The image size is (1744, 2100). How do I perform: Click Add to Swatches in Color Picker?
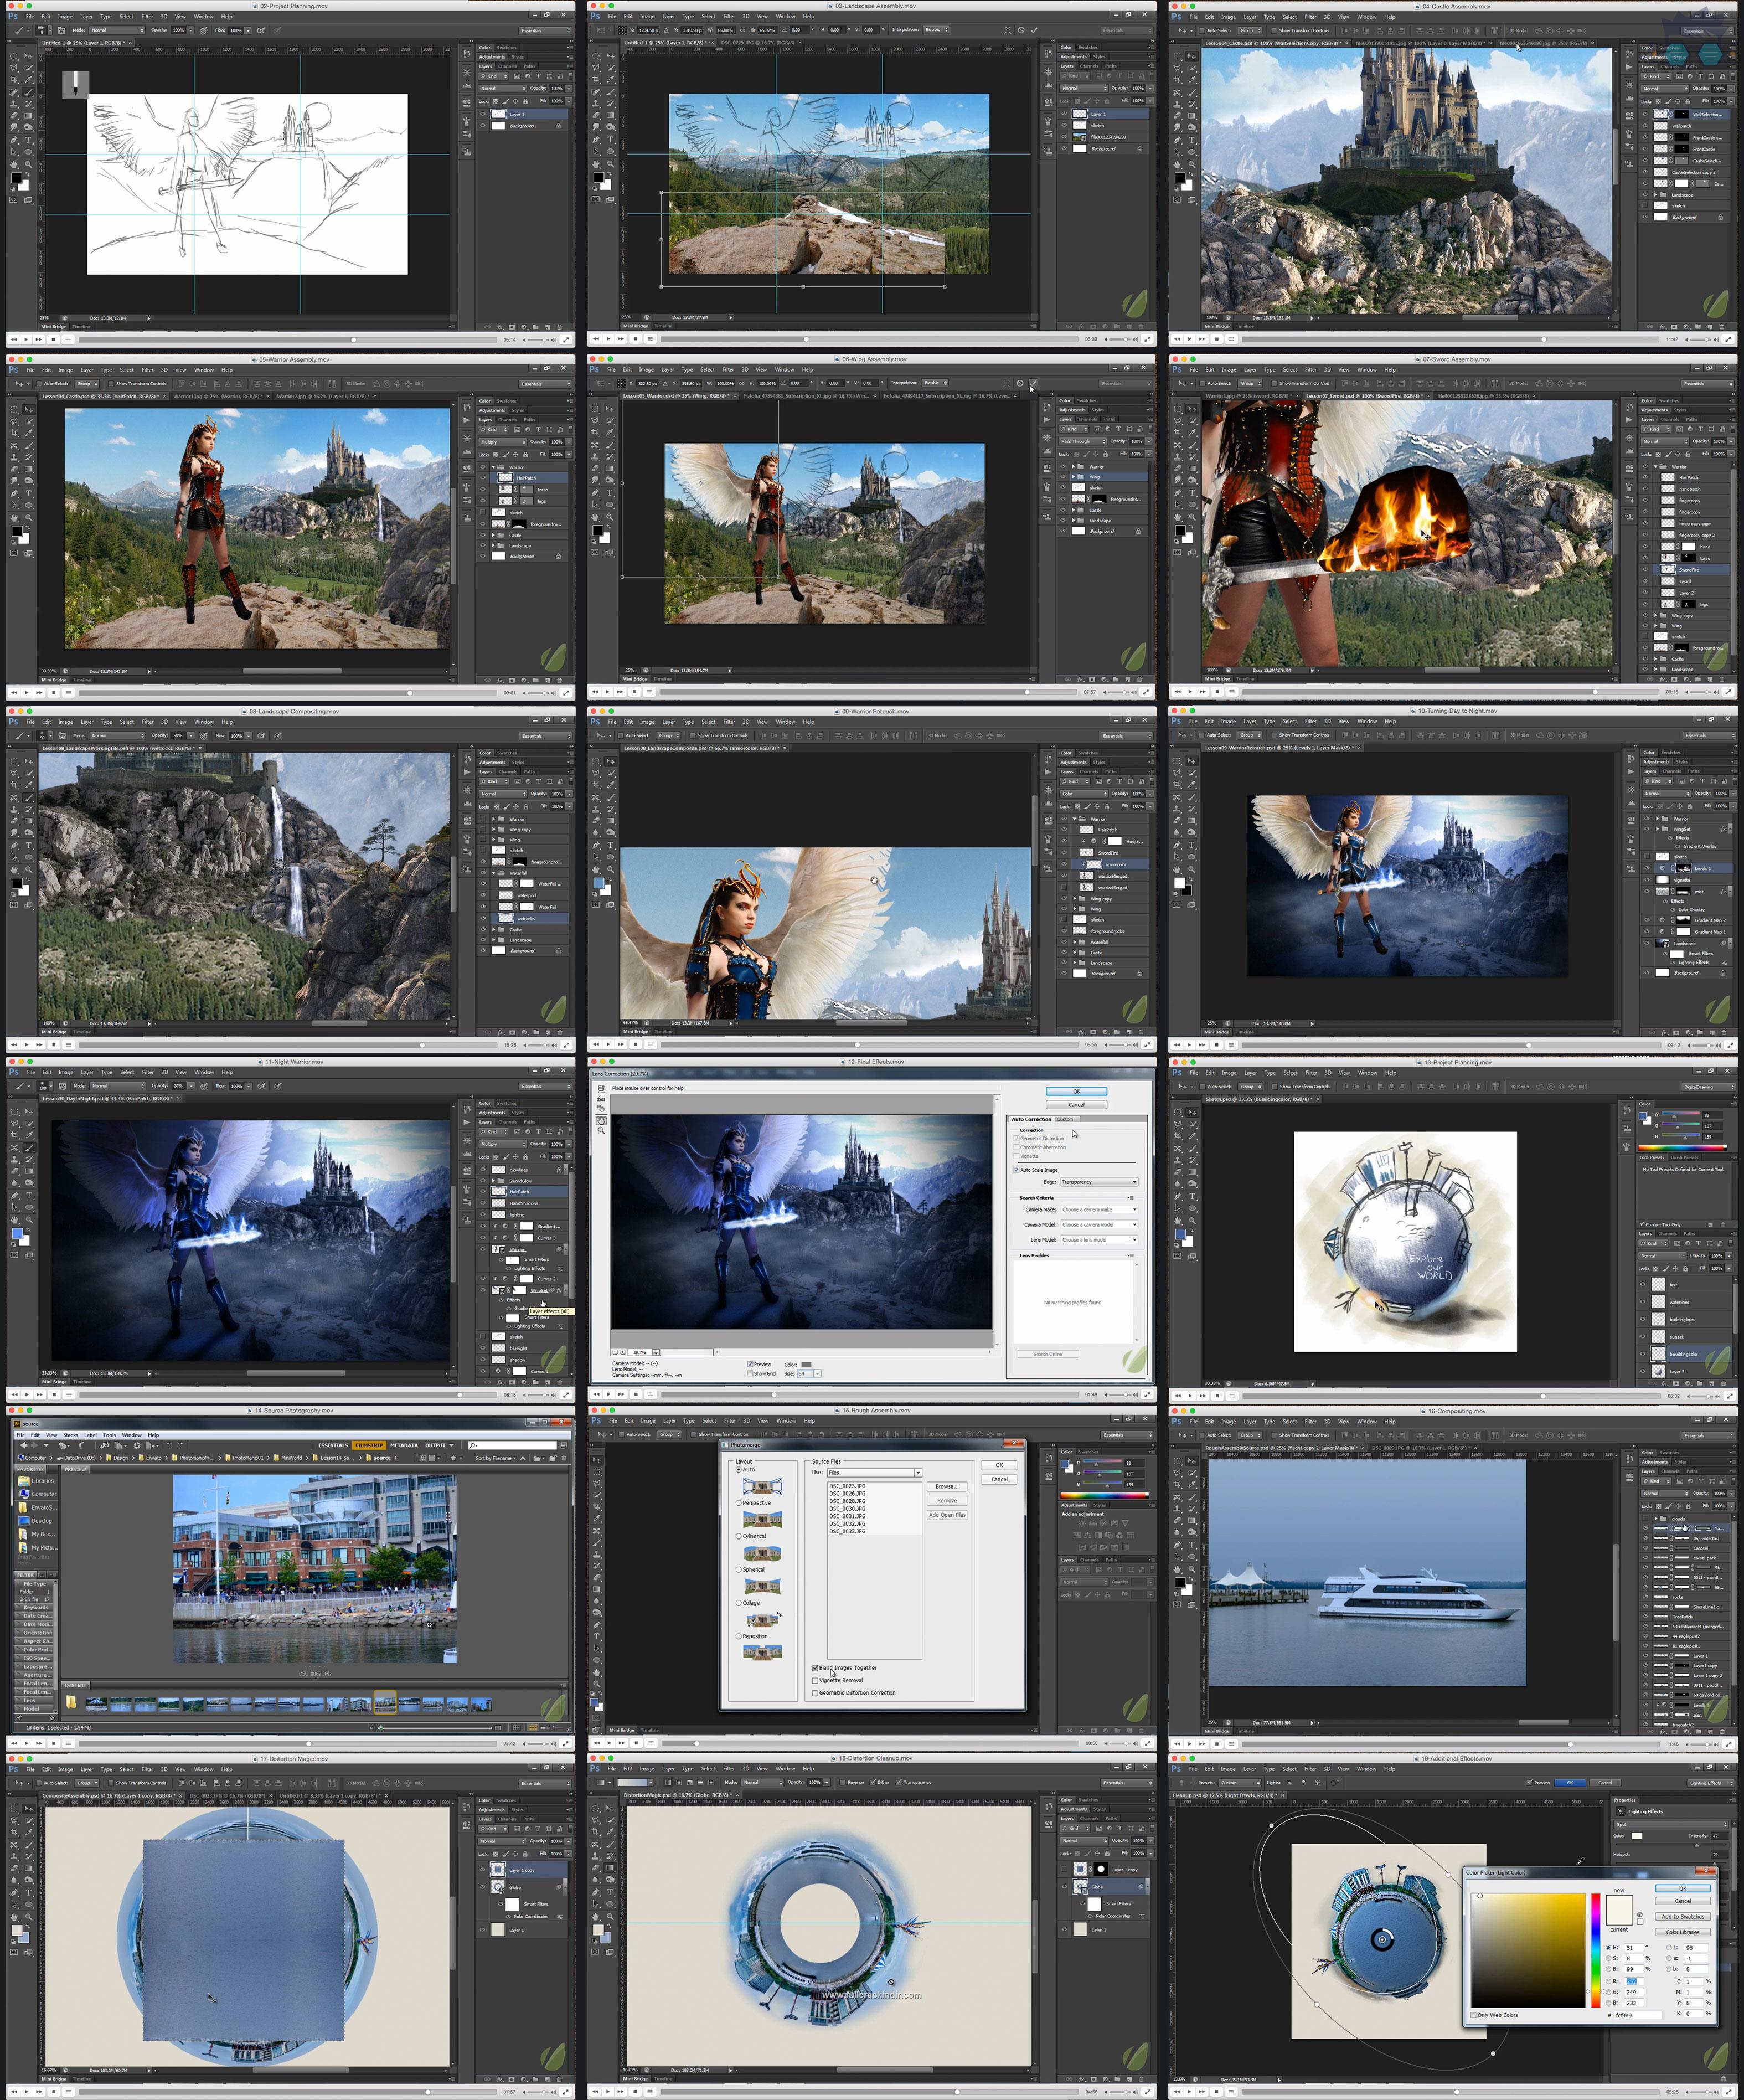click(1683, 1917)
